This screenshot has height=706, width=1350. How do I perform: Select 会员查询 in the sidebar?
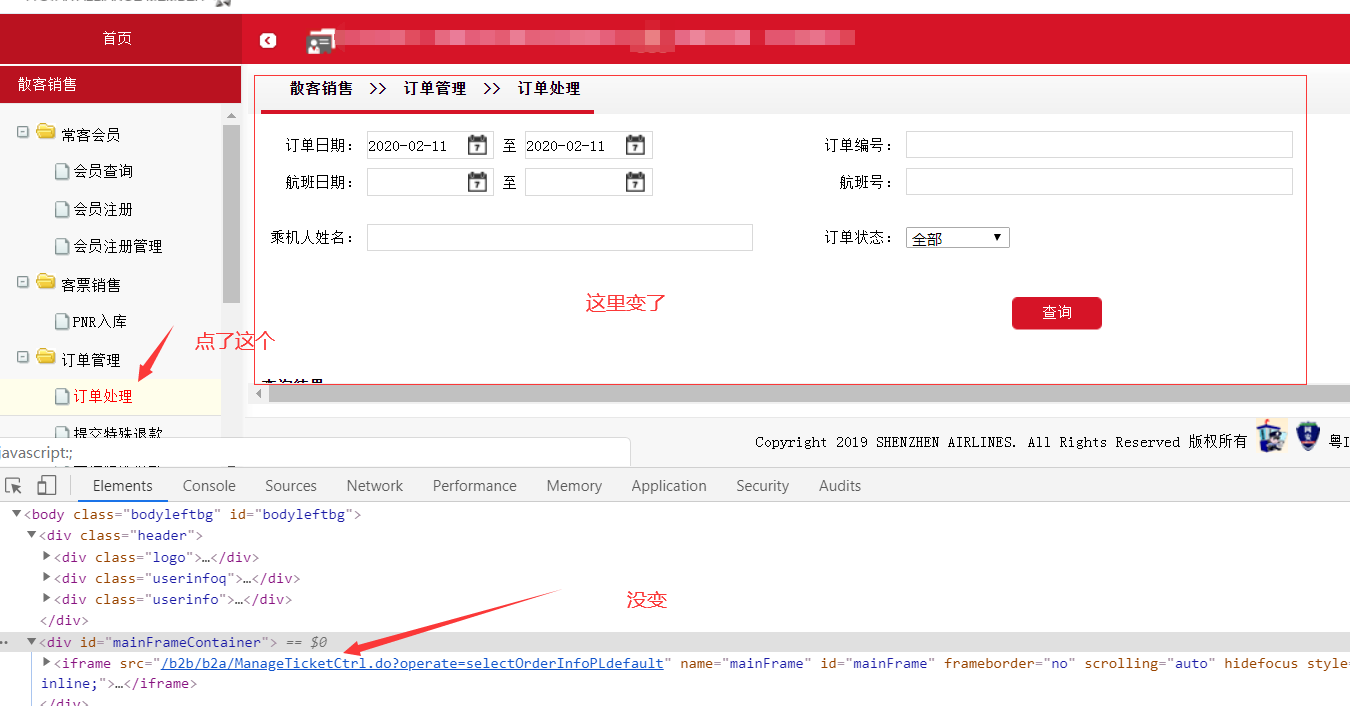(103, 172)
